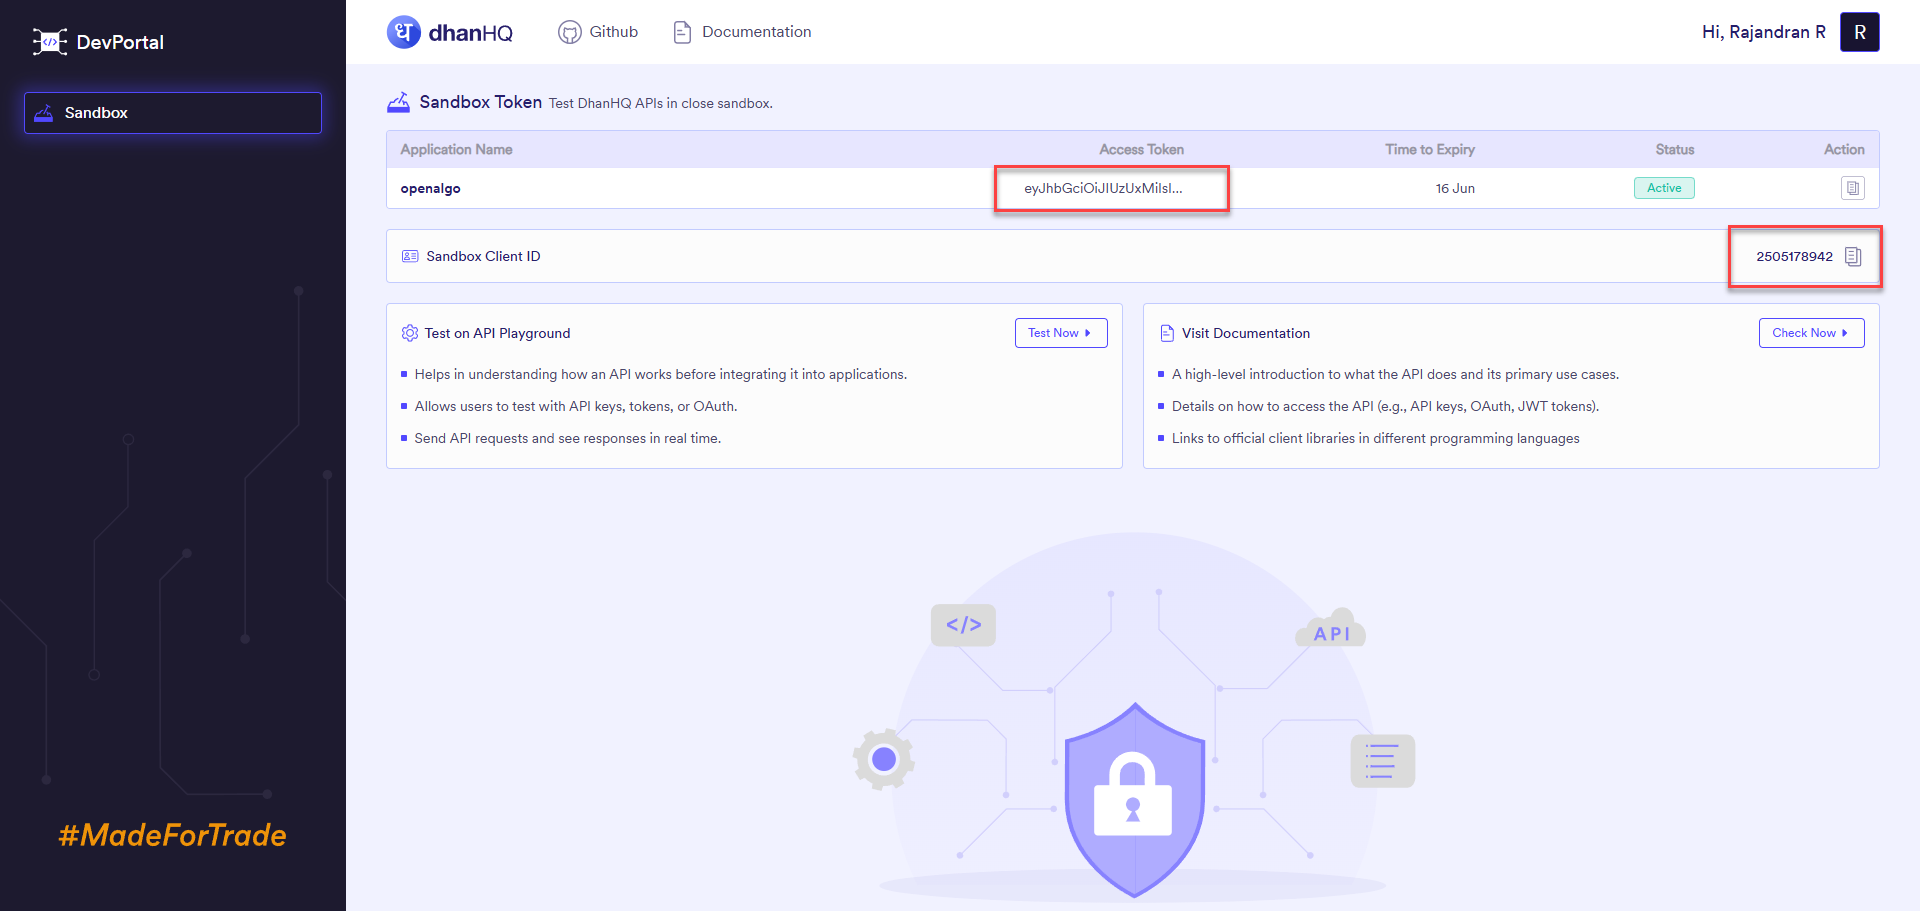The width and height of the screenshot is (1920, 911).
Task: Click the Access Token column header
Action: coord(1141,149)
